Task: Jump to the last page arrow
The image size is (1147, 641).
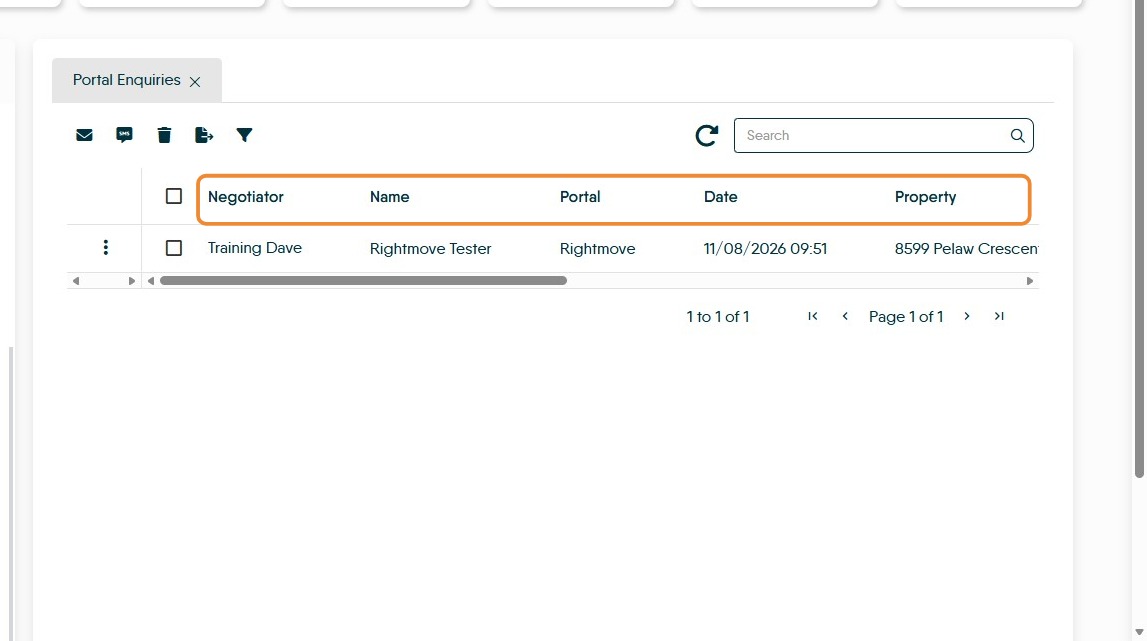Action: 999,316
